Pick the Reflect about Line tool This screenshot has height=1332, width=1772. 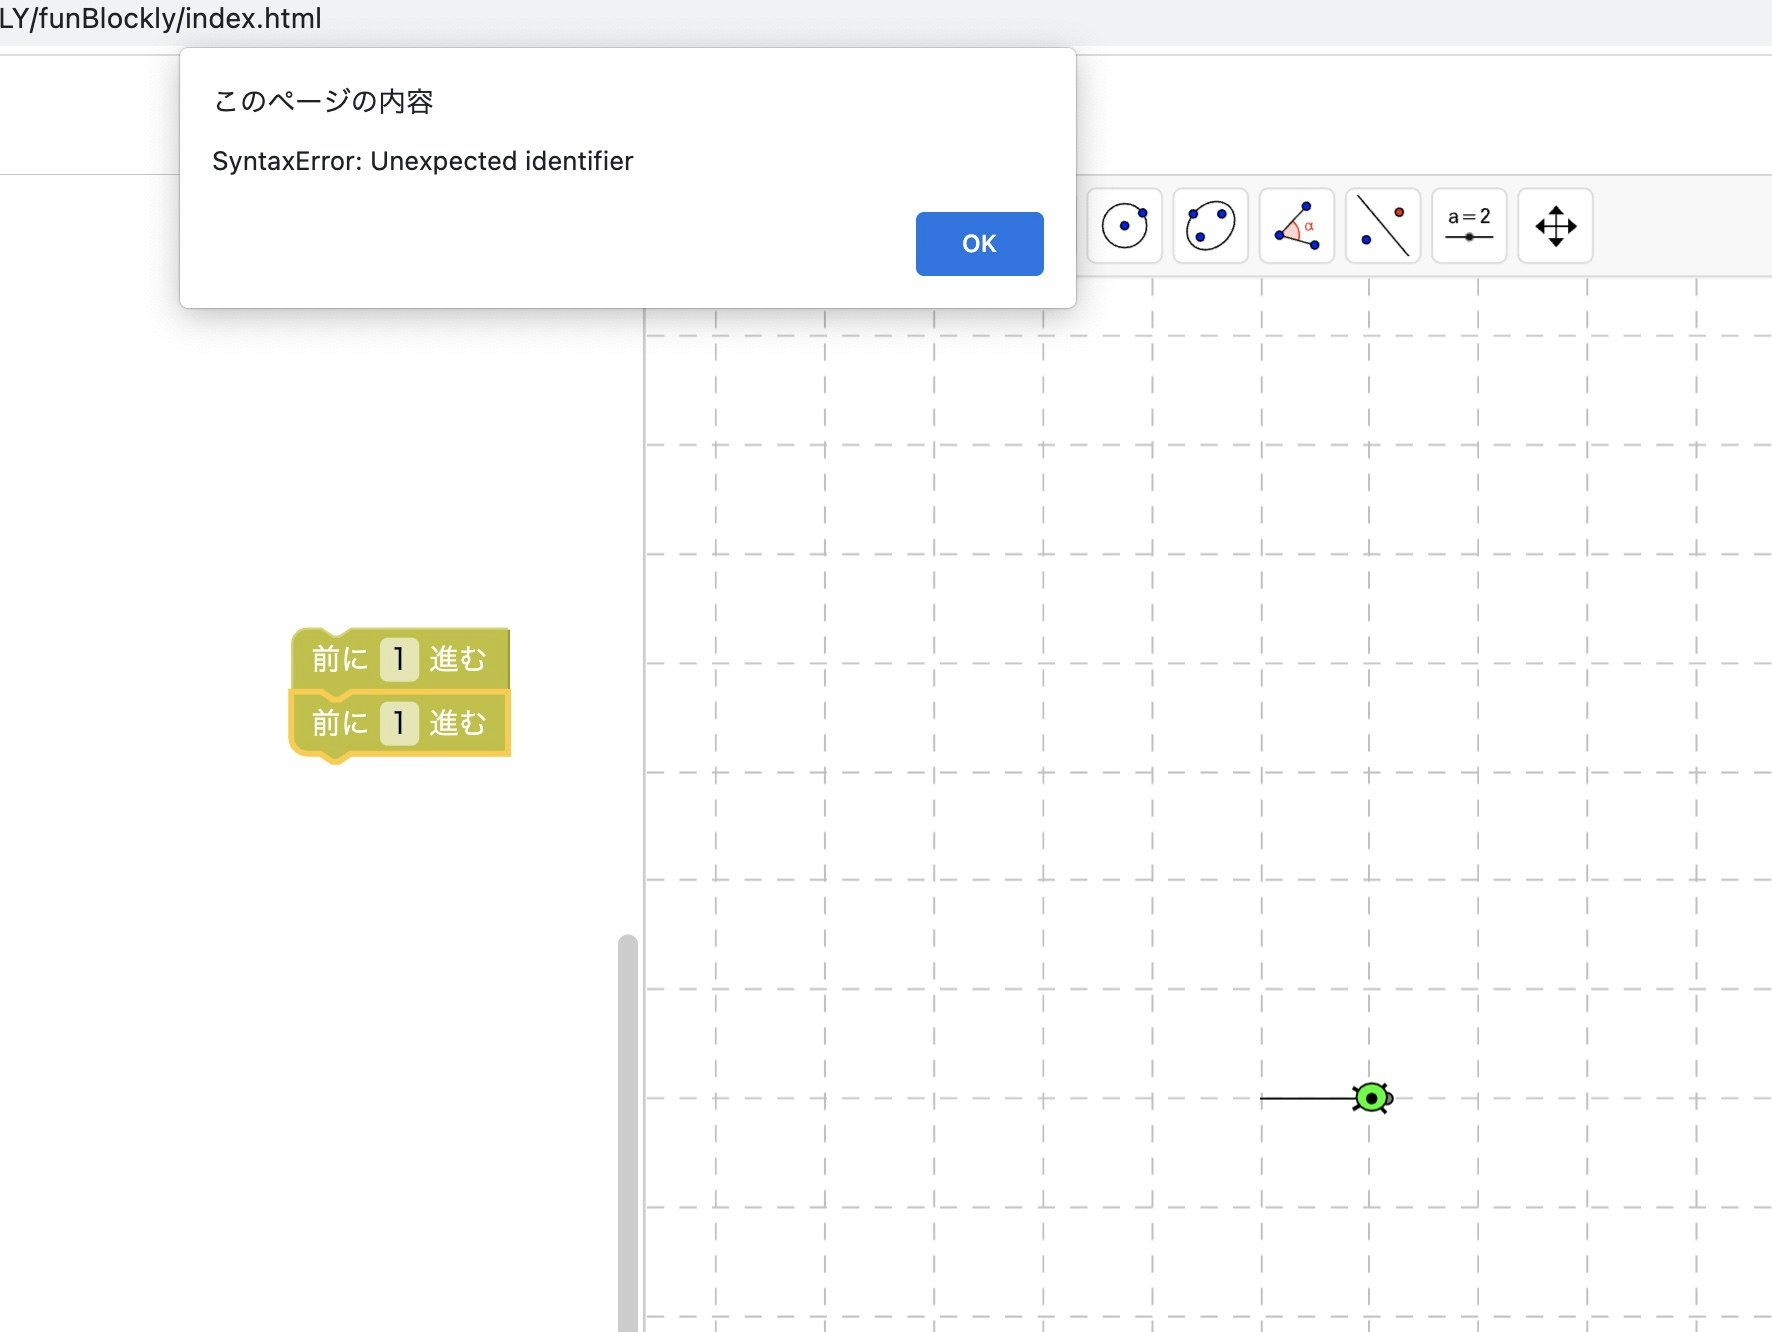[1382, 226]
